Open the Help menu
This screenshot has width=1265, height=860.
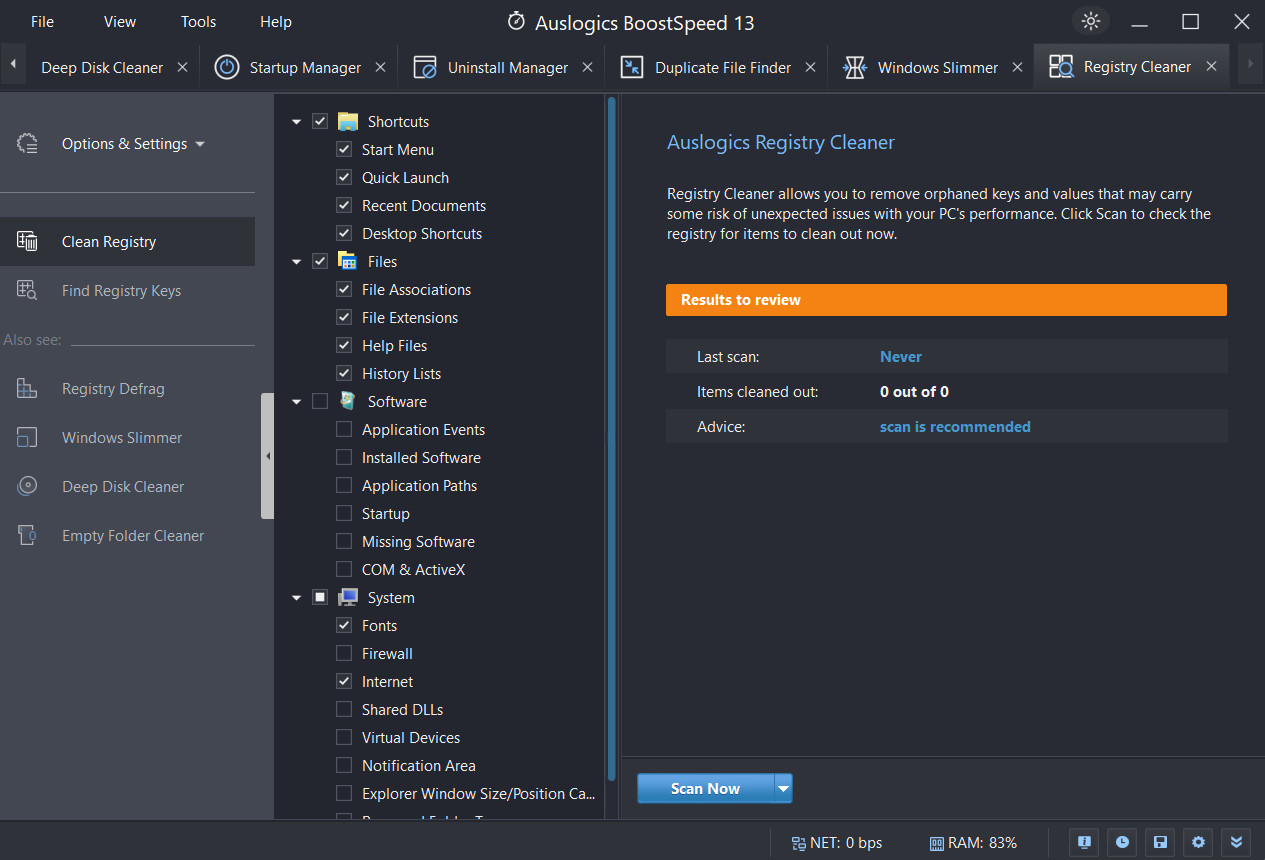[x=276, y=21]
